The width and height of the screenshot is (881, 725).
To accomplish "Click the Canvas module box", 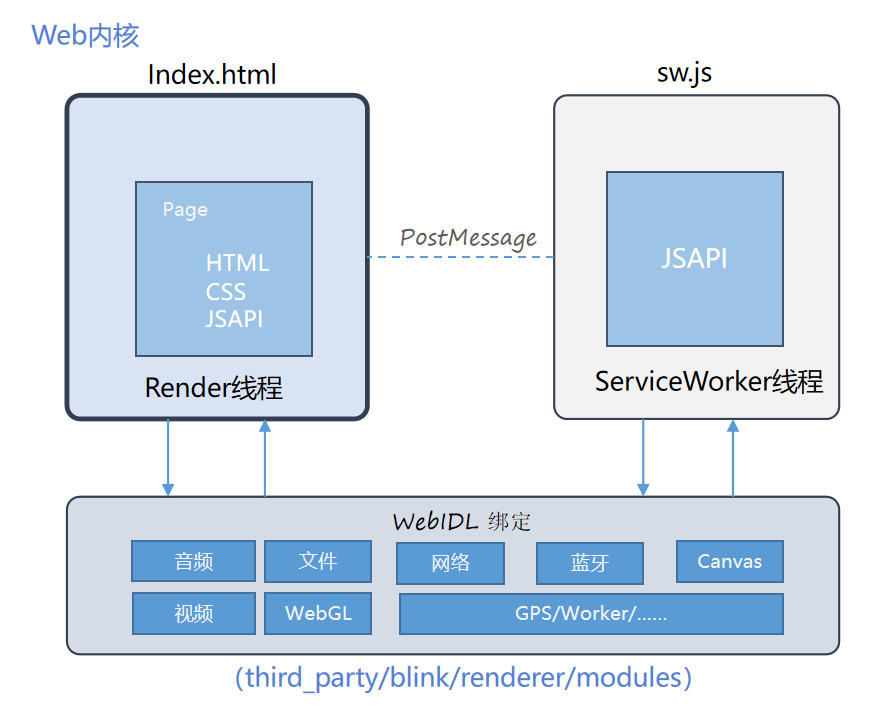I will click(729, 561).
